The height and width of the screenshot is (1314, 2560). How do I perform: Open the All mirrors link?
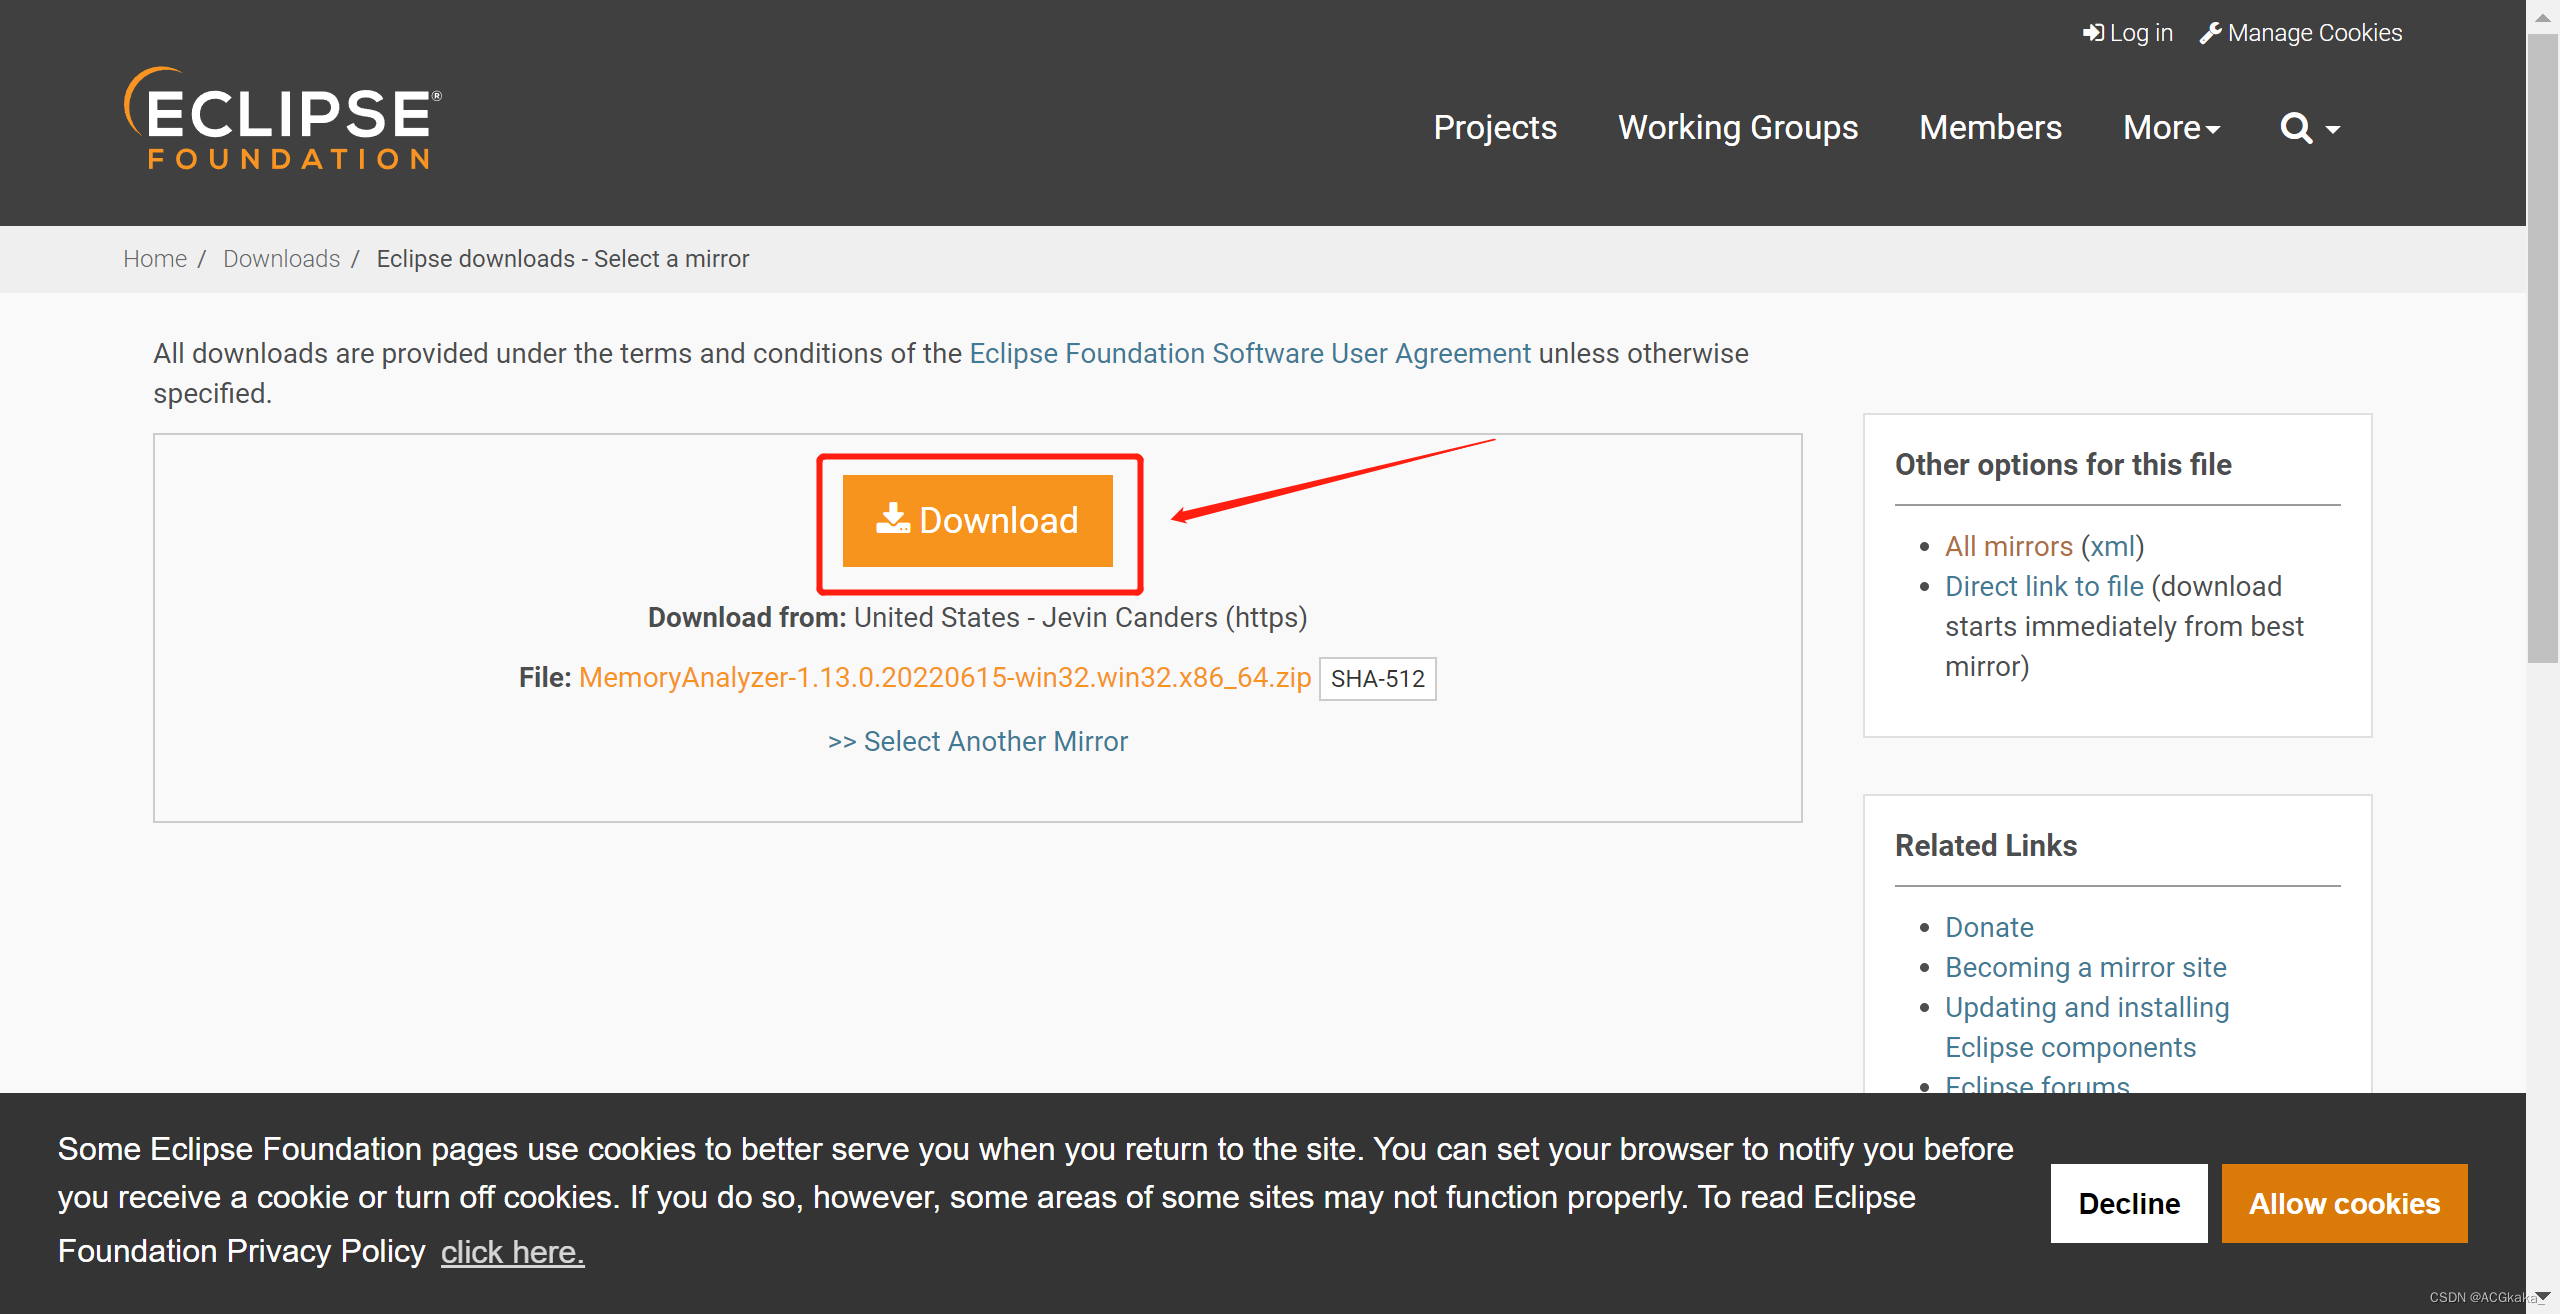pyautogui.click(x=2009, y=547)
